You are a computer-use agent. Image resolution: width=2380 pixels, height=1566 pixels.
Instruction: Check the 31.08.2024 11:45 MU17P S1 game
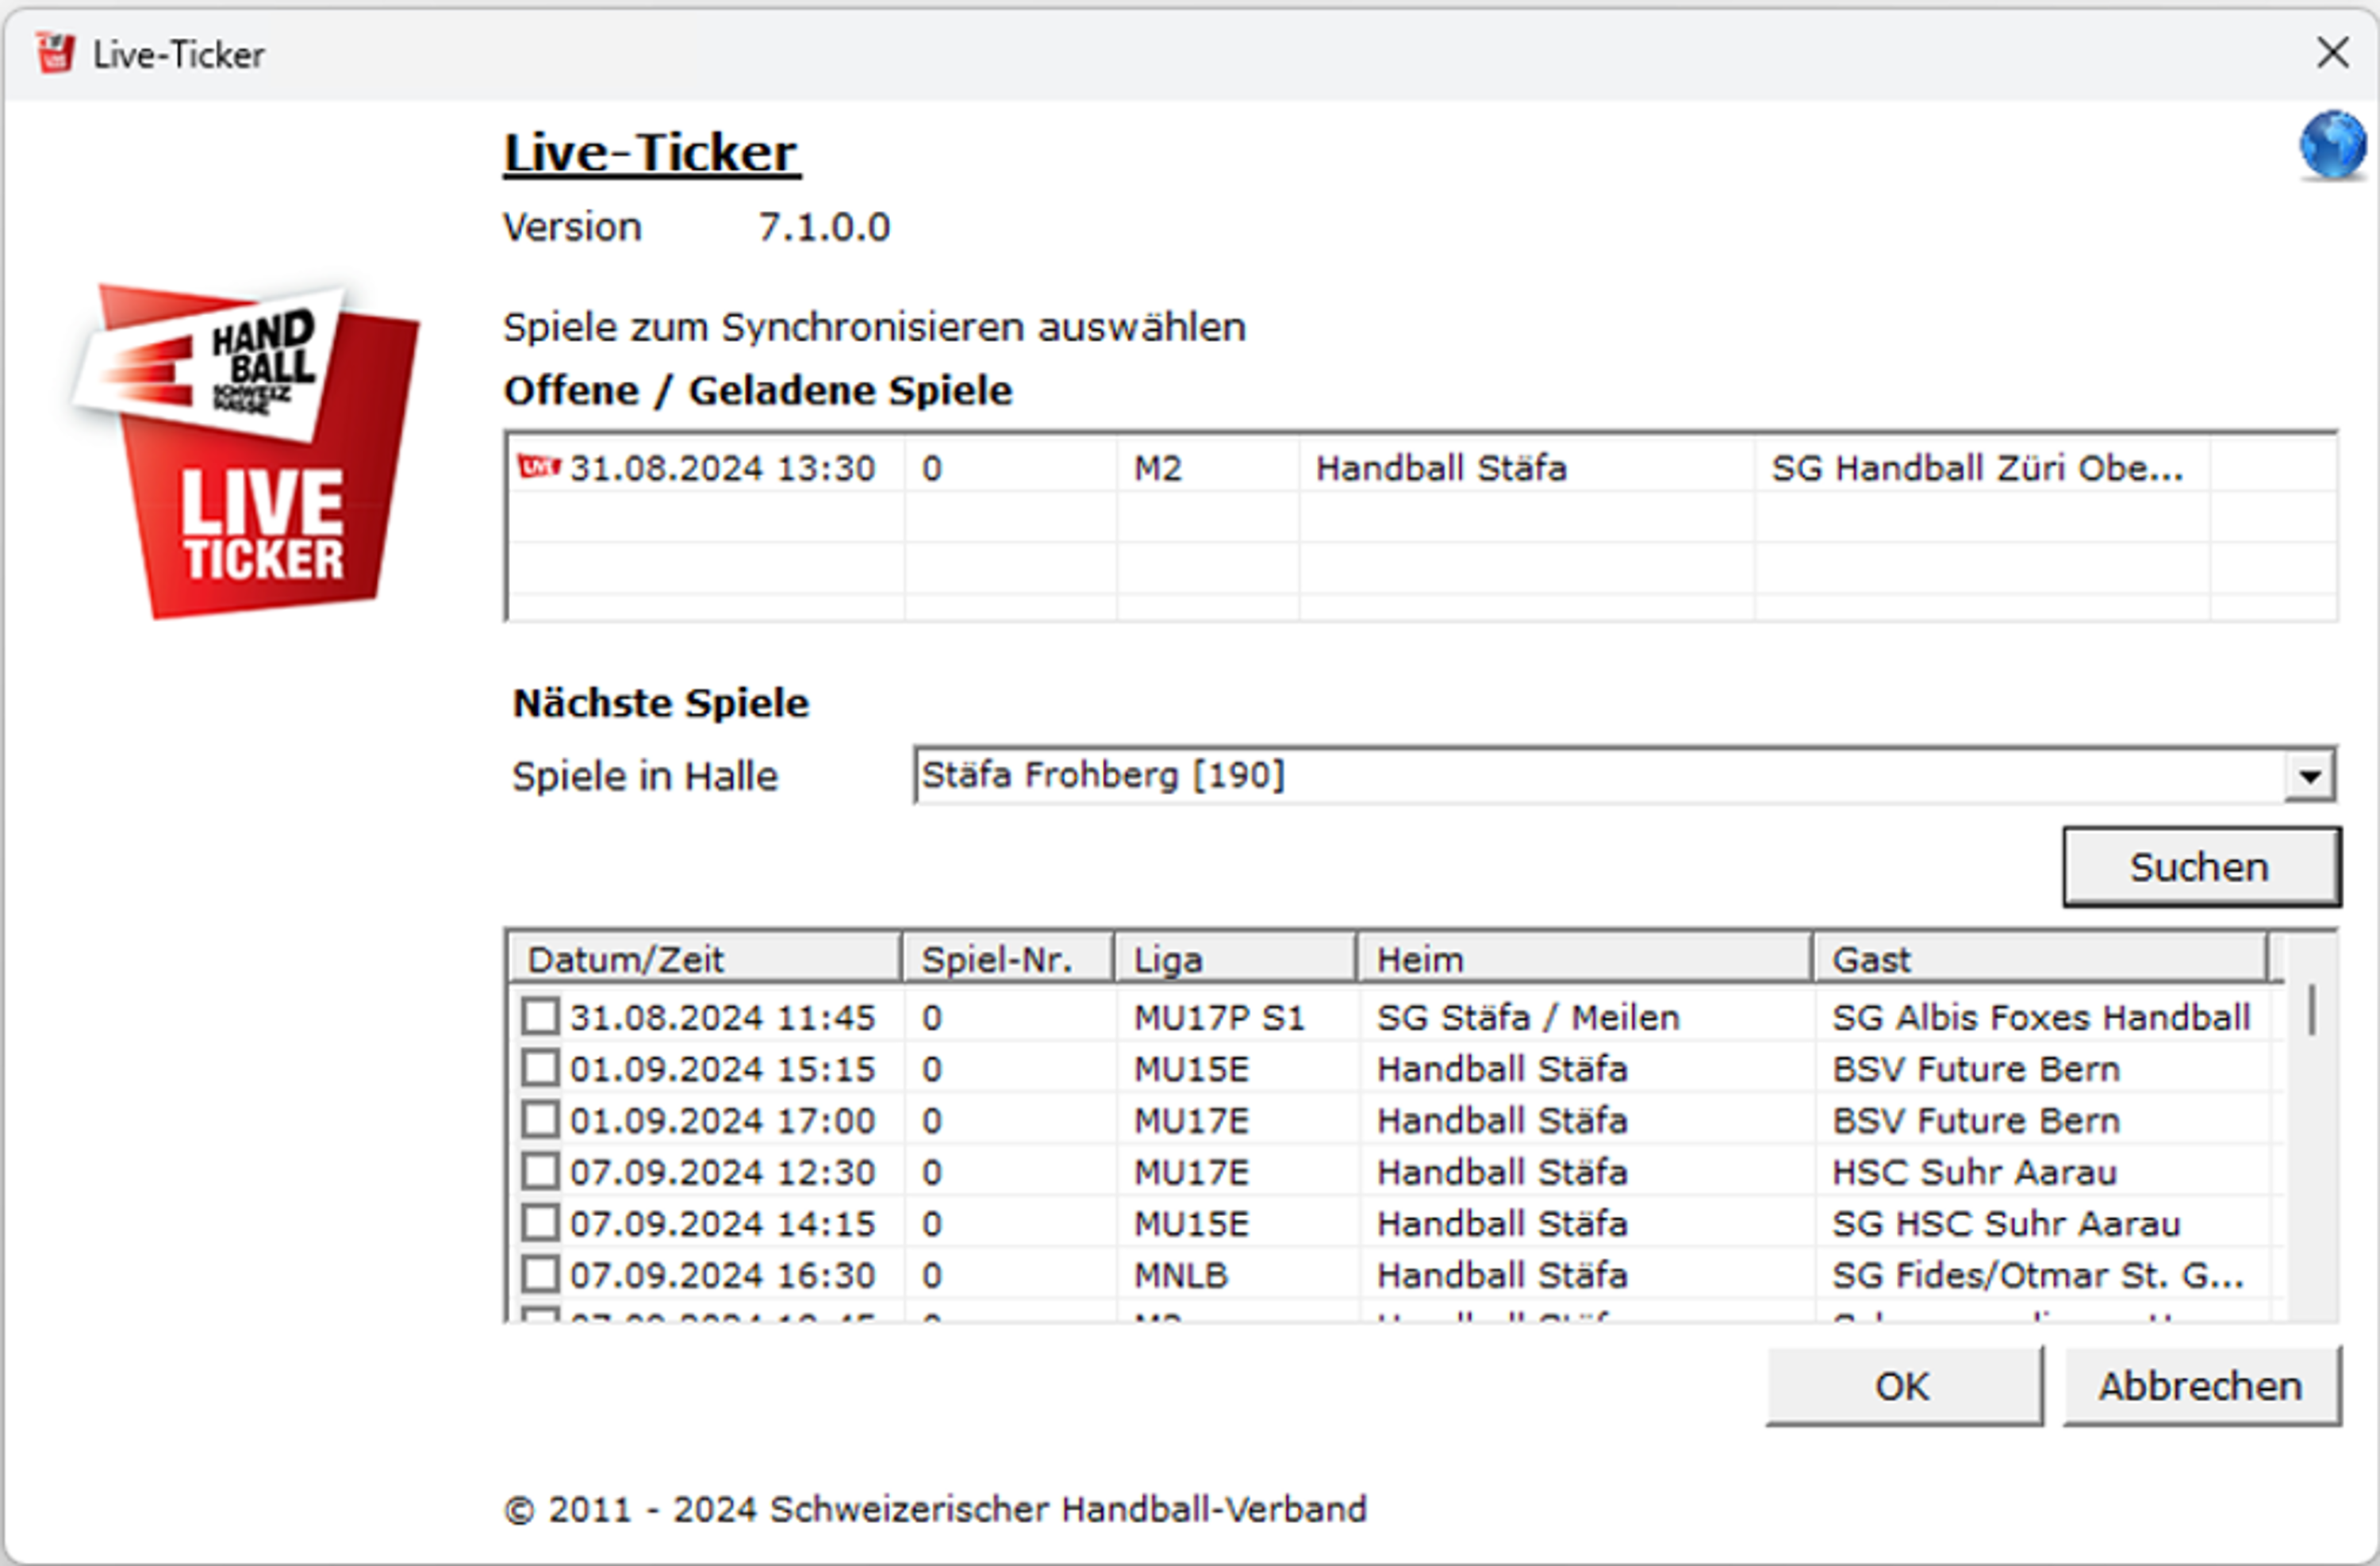[540, 1016]
